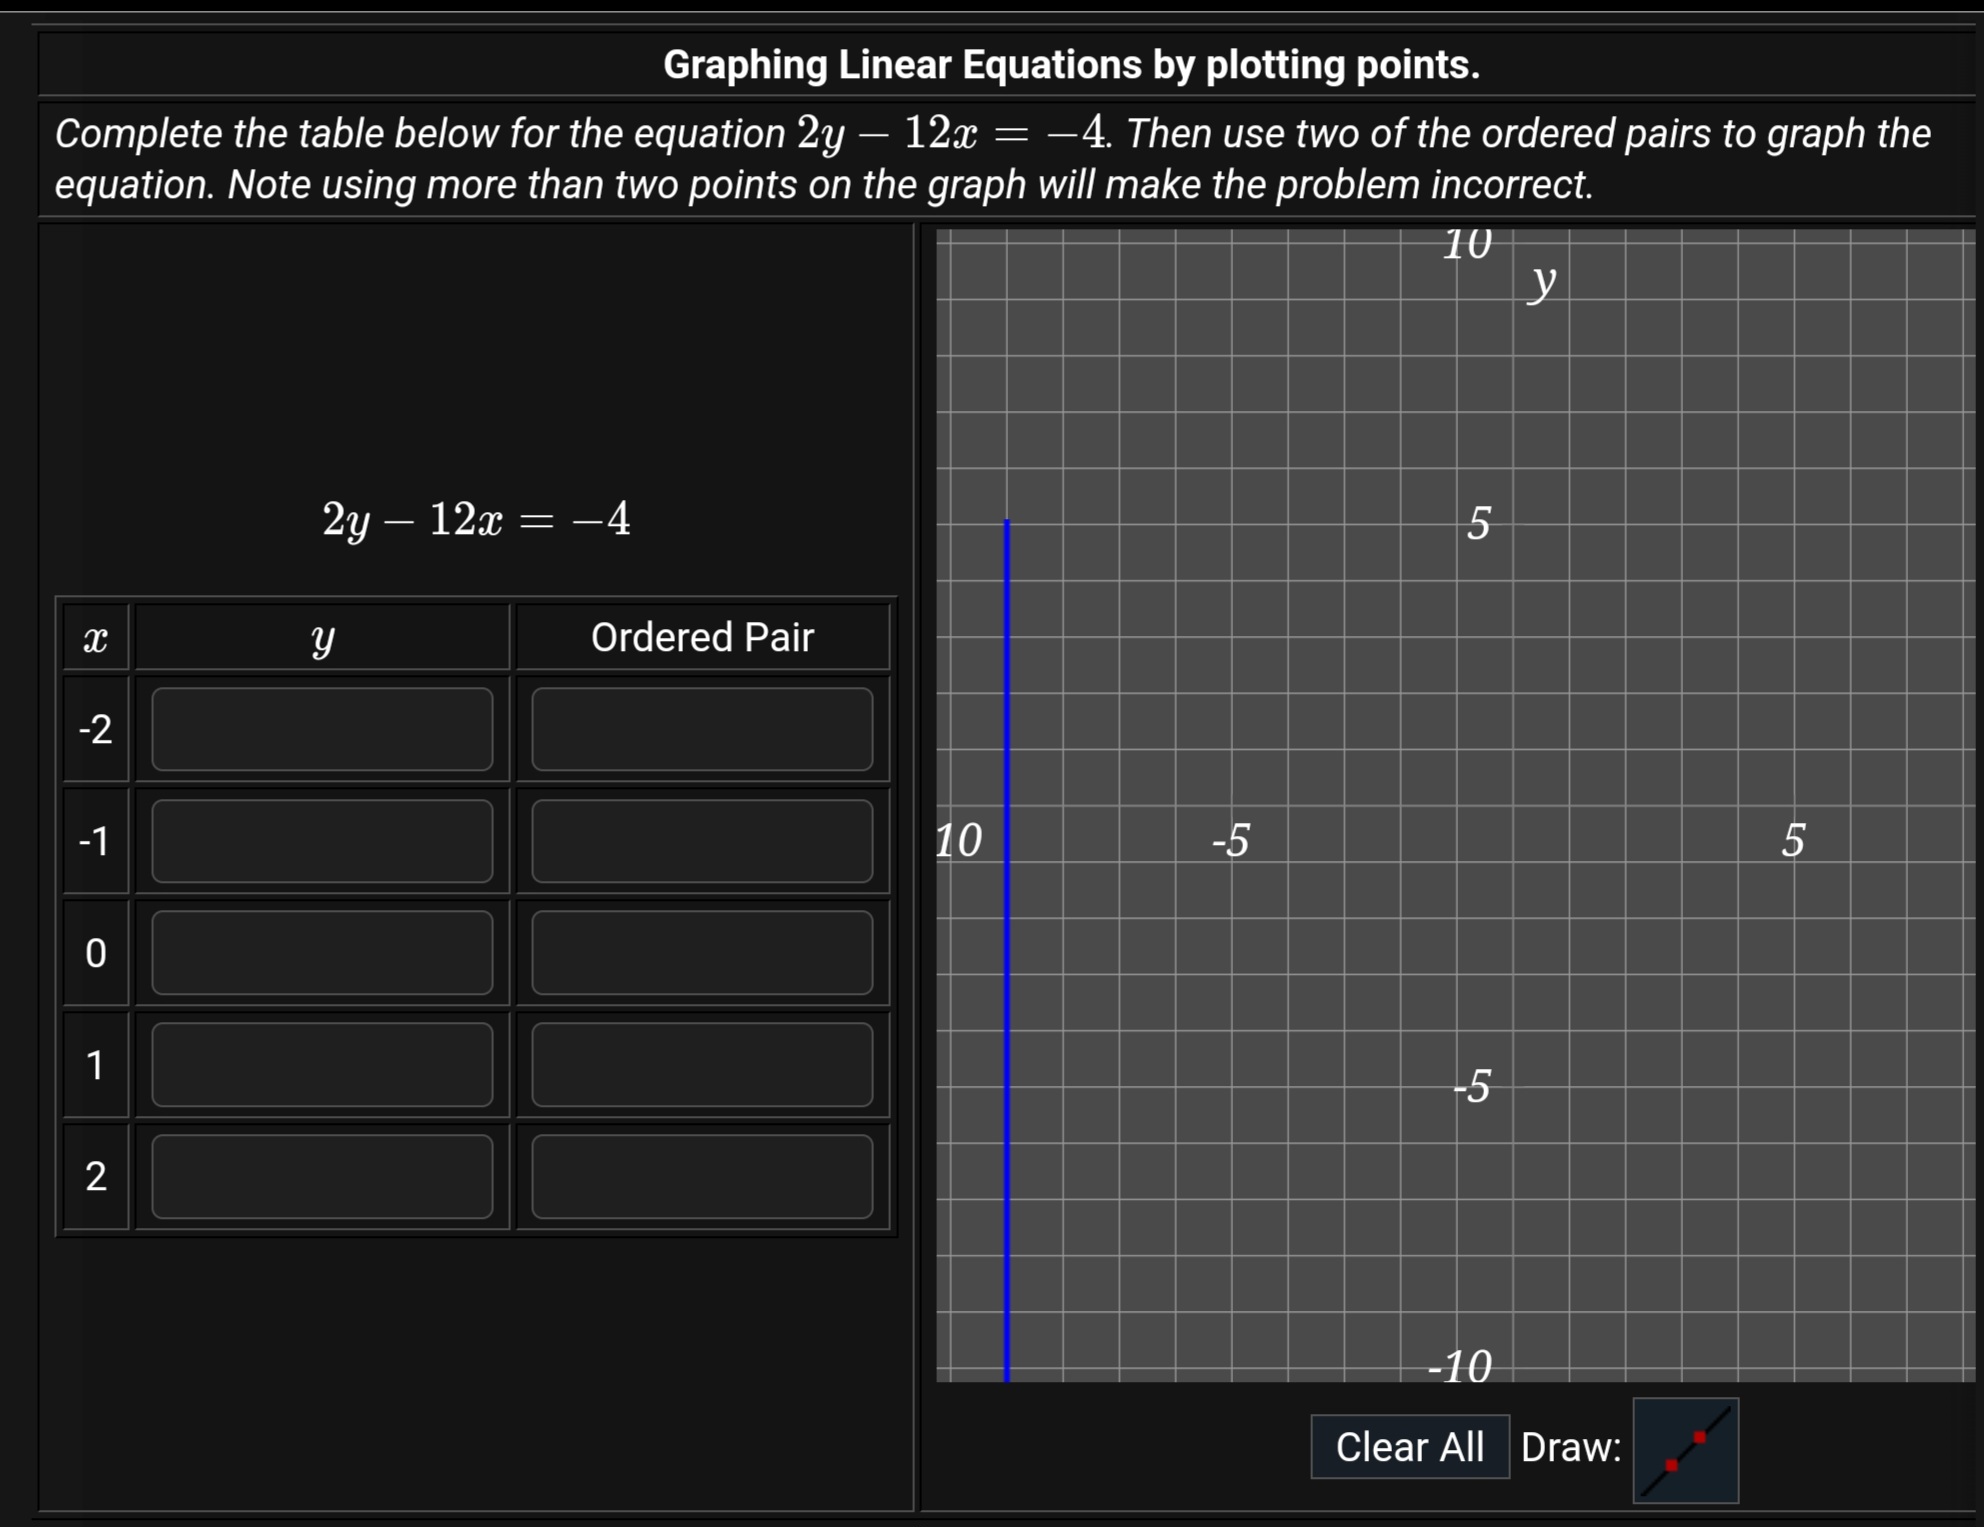Screen dimensions: 1984x1527
Task: Click the y input field for x = 2
Action: (x=322, y=1177)
